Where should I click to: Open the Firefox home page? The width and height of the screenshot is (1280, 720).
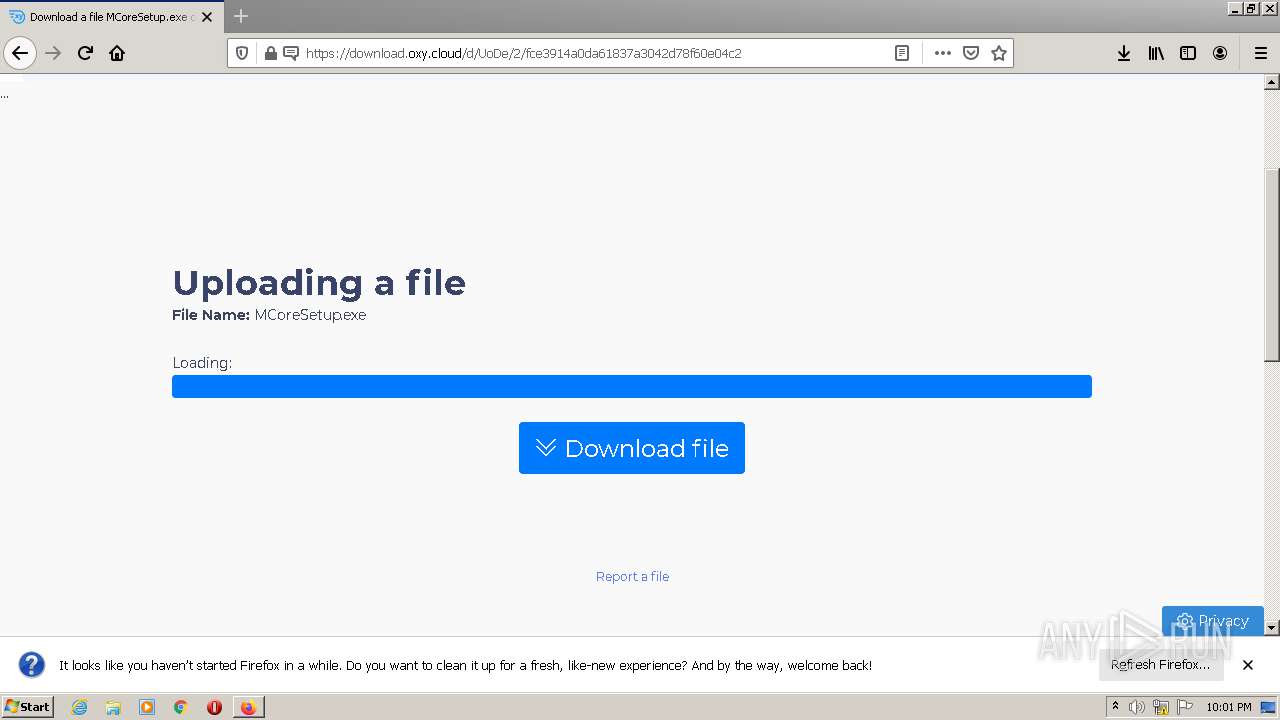click(117, 53)
